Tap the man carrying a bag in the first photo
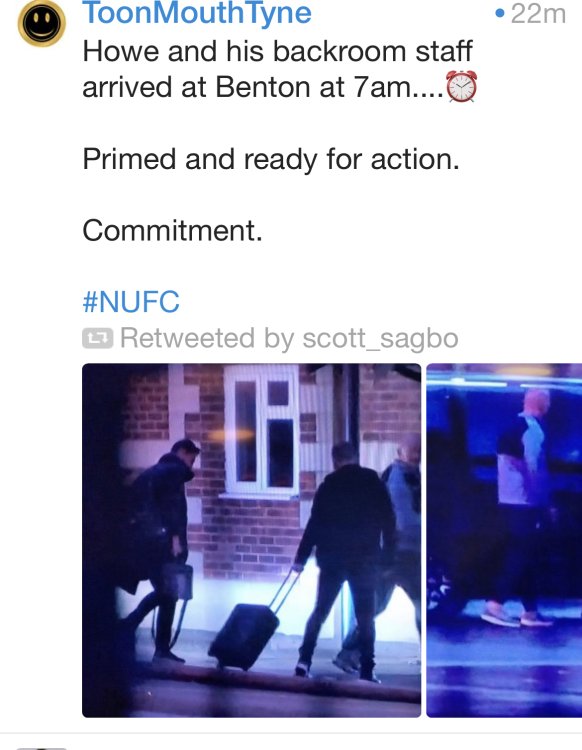This screenshot has height=750, width=582. 163,550
